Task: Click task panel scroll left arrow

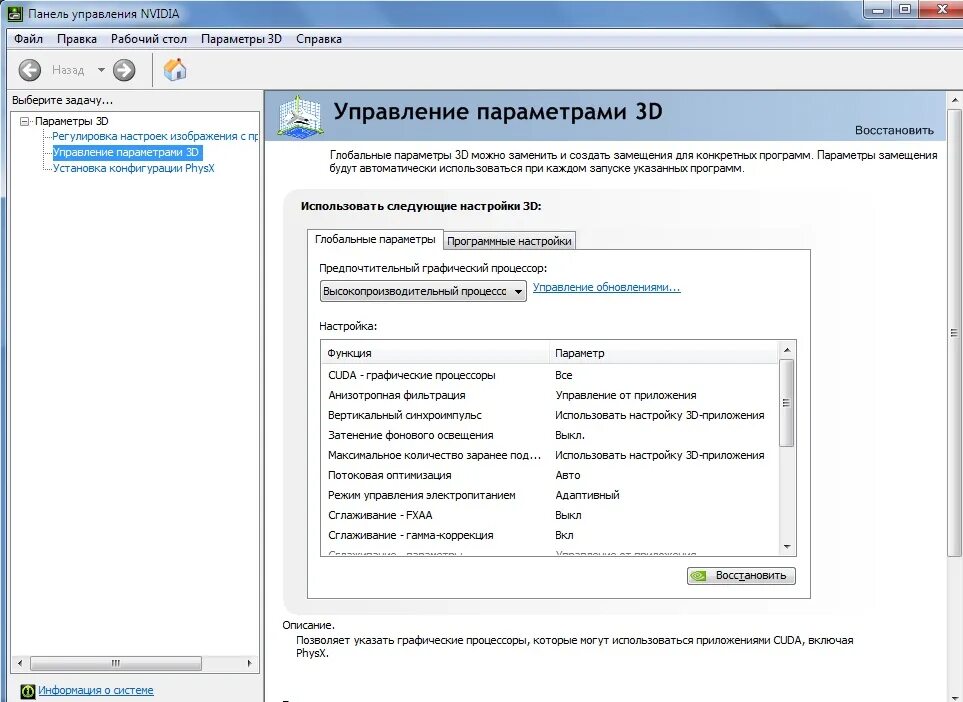Action: pos(20,663)
